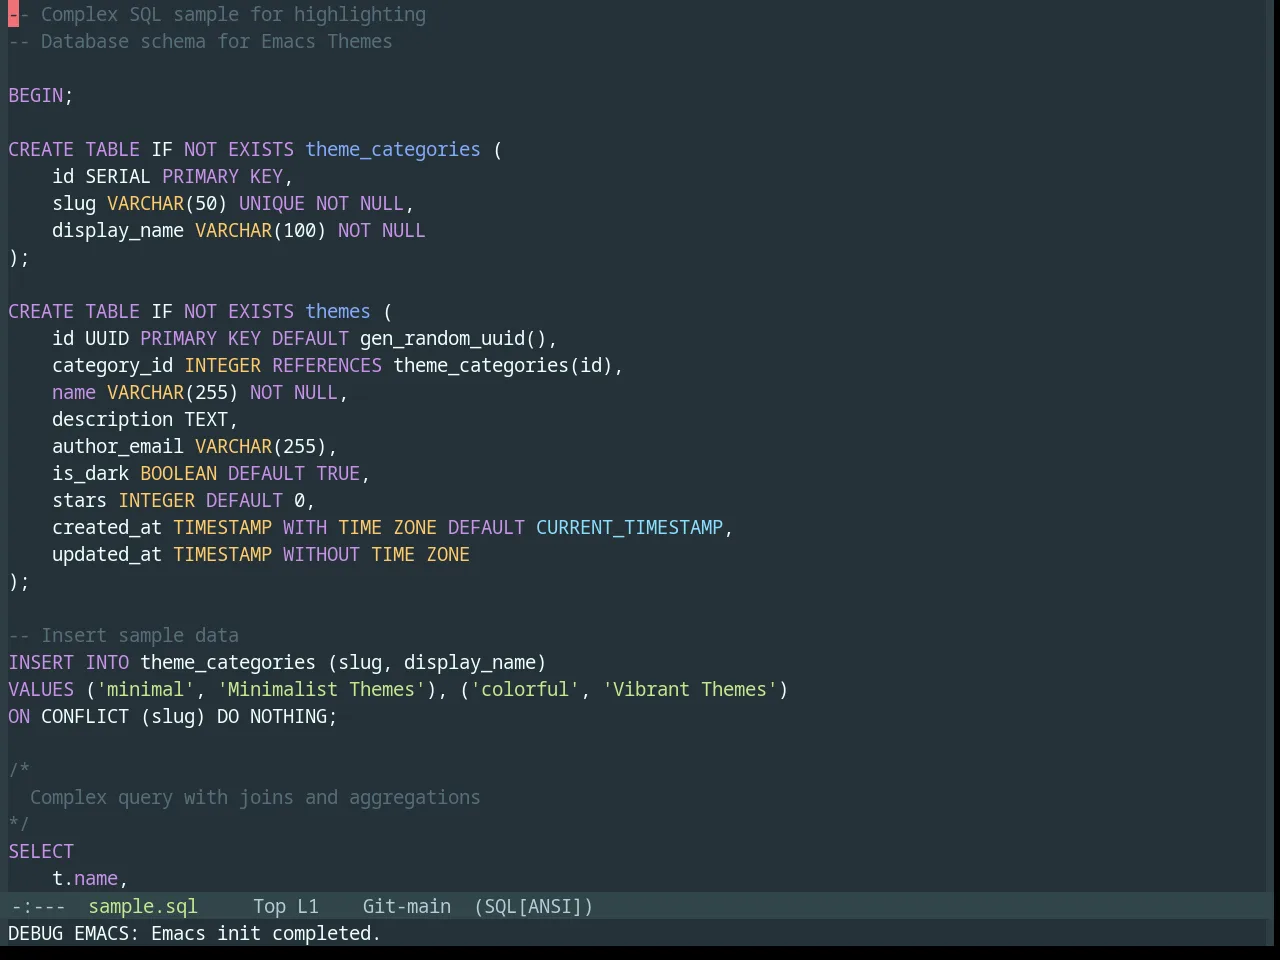This screenshot has width=1280, height=960.
Task: Click 'INSERT' keyword in the insert statement
Action: (41, 662)
